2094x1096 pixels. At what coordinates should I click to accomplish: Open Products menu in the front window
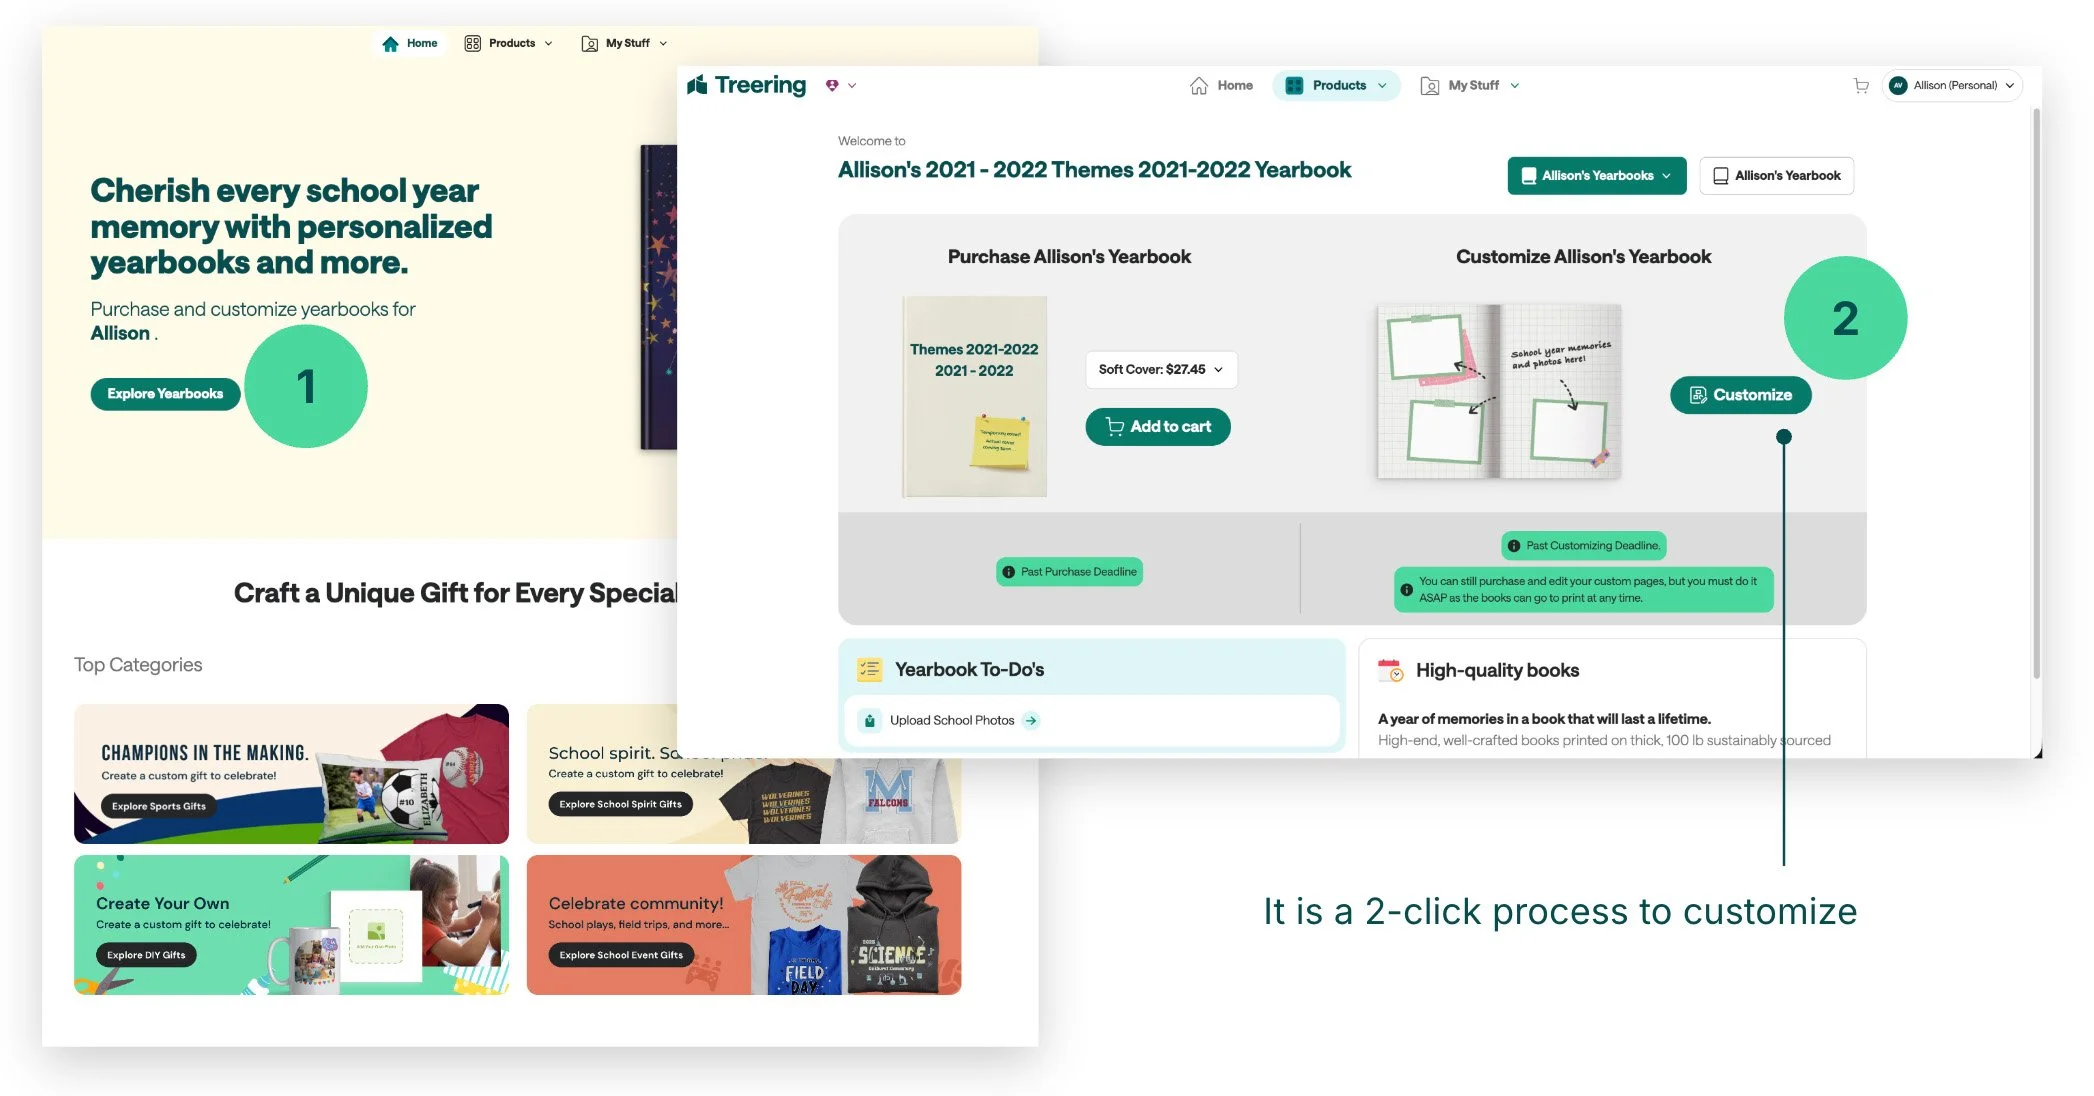(1336, 86)
